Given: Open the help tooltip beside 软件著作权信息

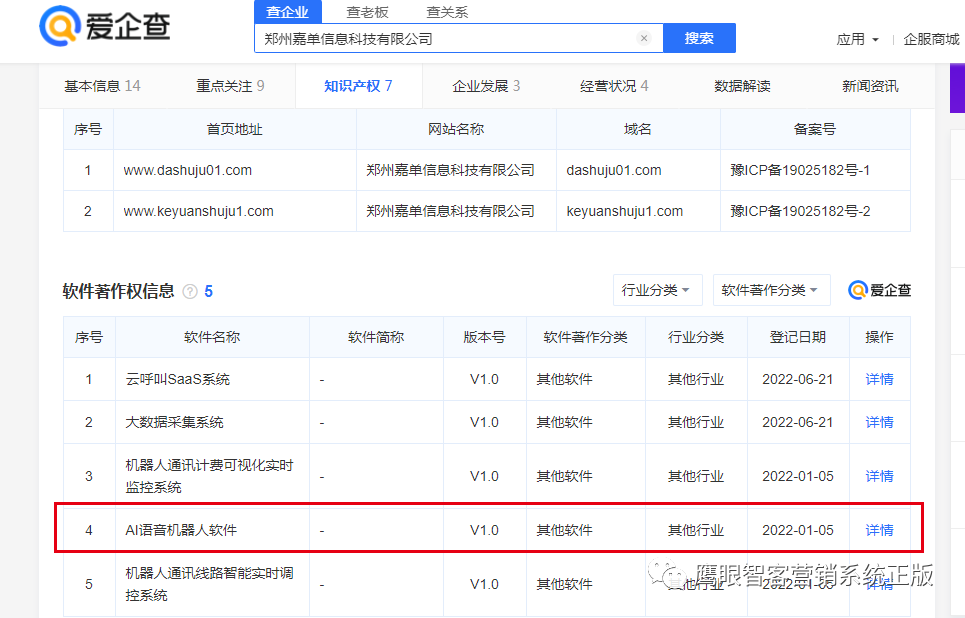Looking at the screenshot, I should point(191,290).
